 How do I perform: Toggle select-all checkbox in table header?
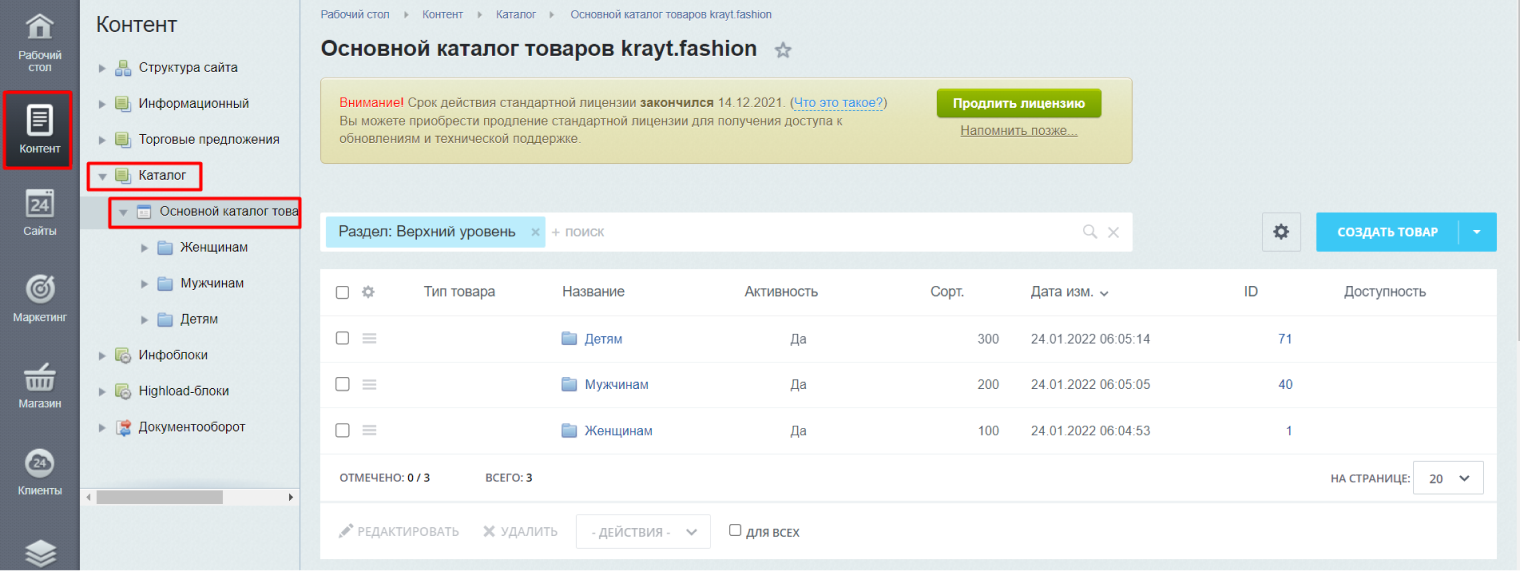point(342,292)
